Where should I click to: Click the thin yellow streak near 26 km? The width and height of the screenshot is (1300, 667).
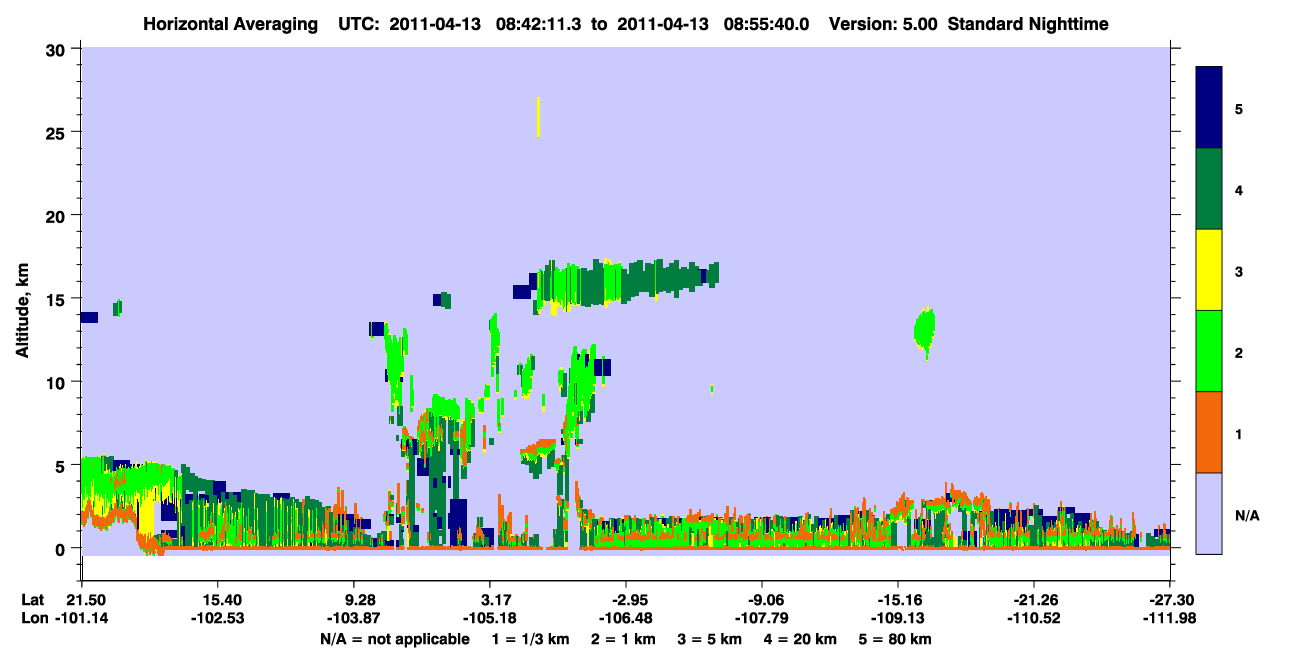[x=539, y=117]
